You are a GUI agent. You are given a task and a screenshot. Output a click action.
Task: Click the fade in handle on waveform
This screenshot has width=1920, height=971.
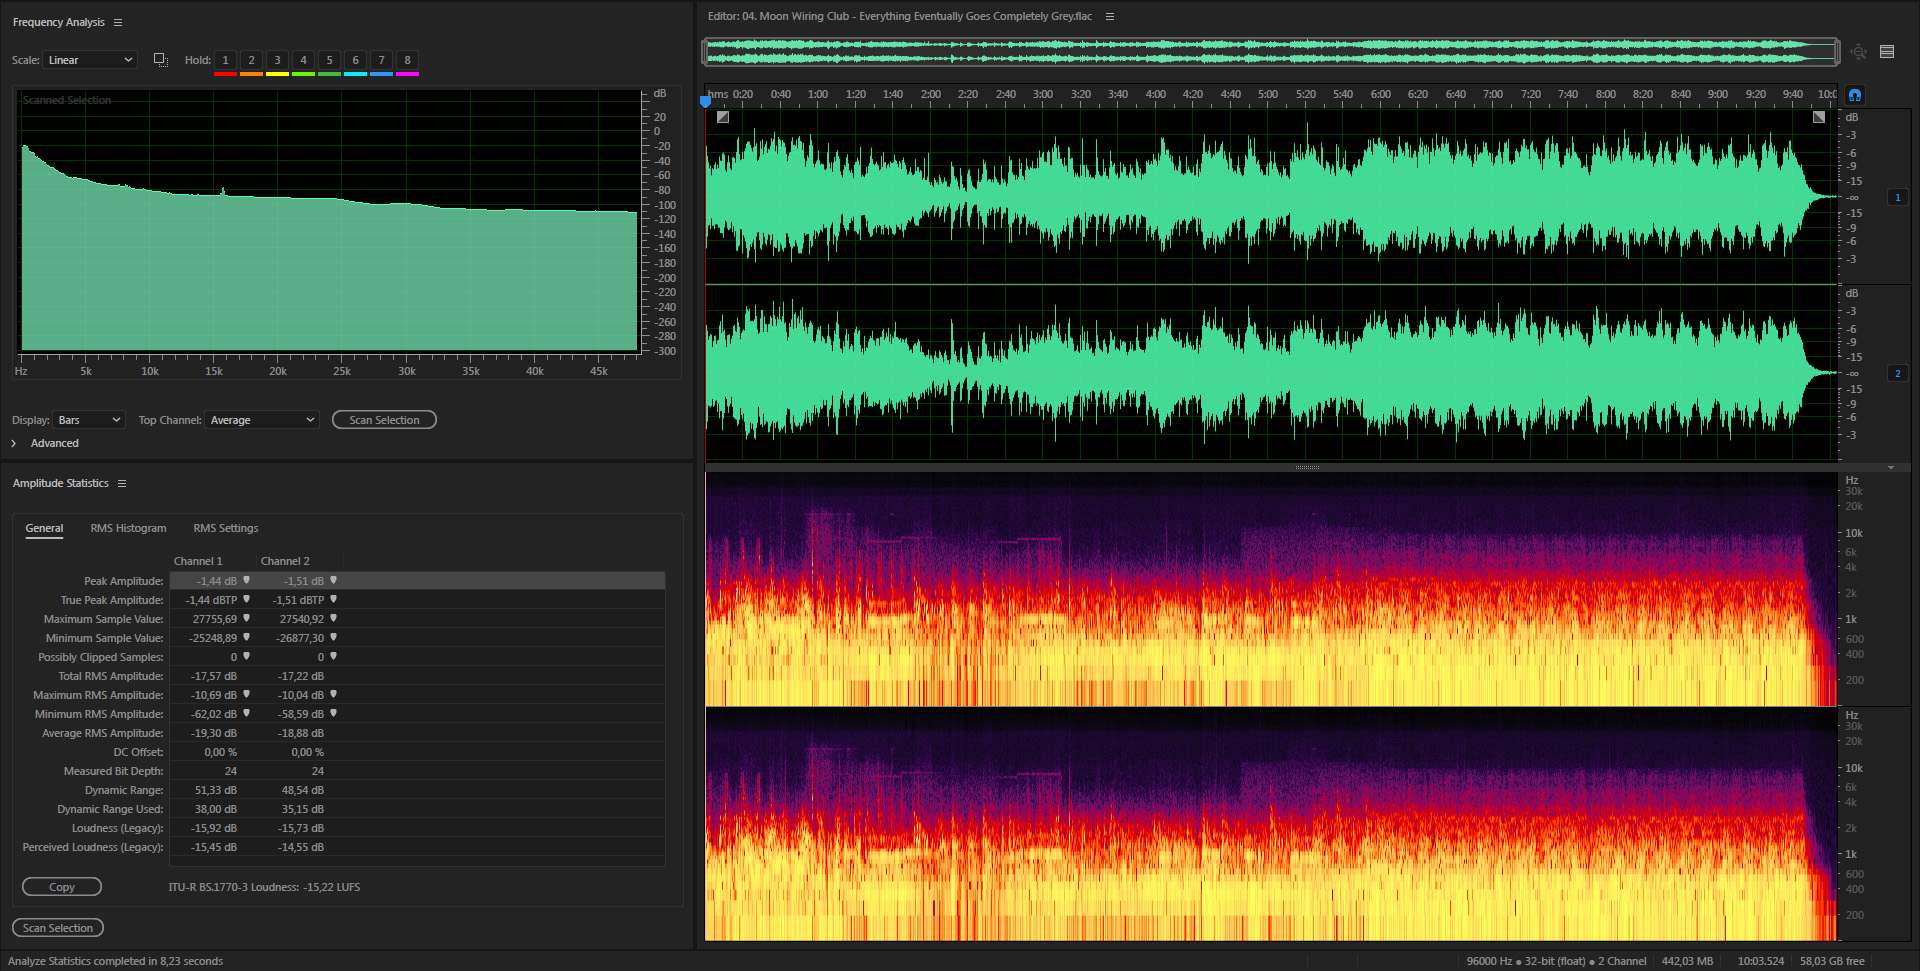(723, 117)
